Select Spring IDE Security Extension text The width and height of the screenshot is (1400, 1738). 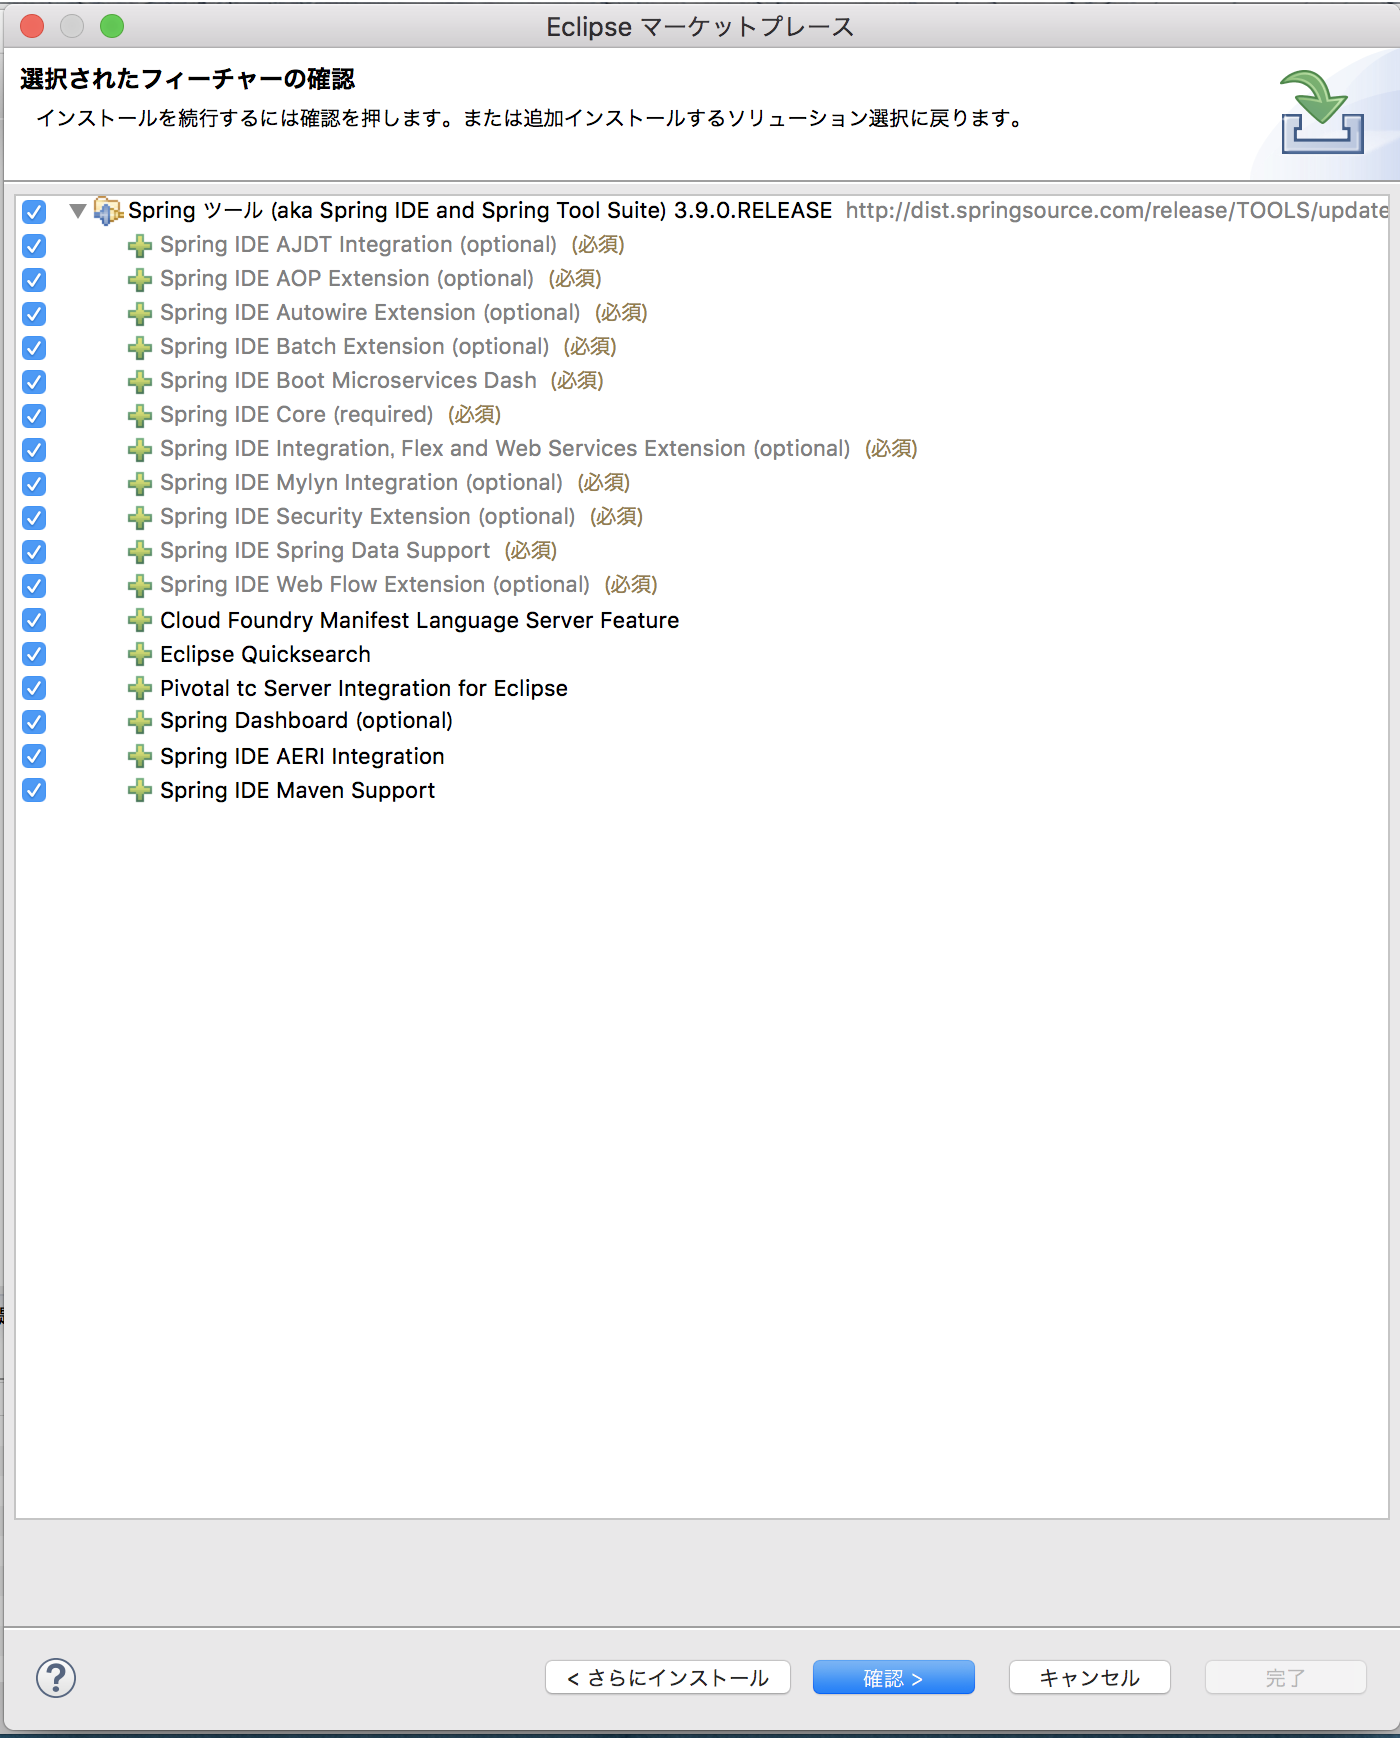coord(368,517)
